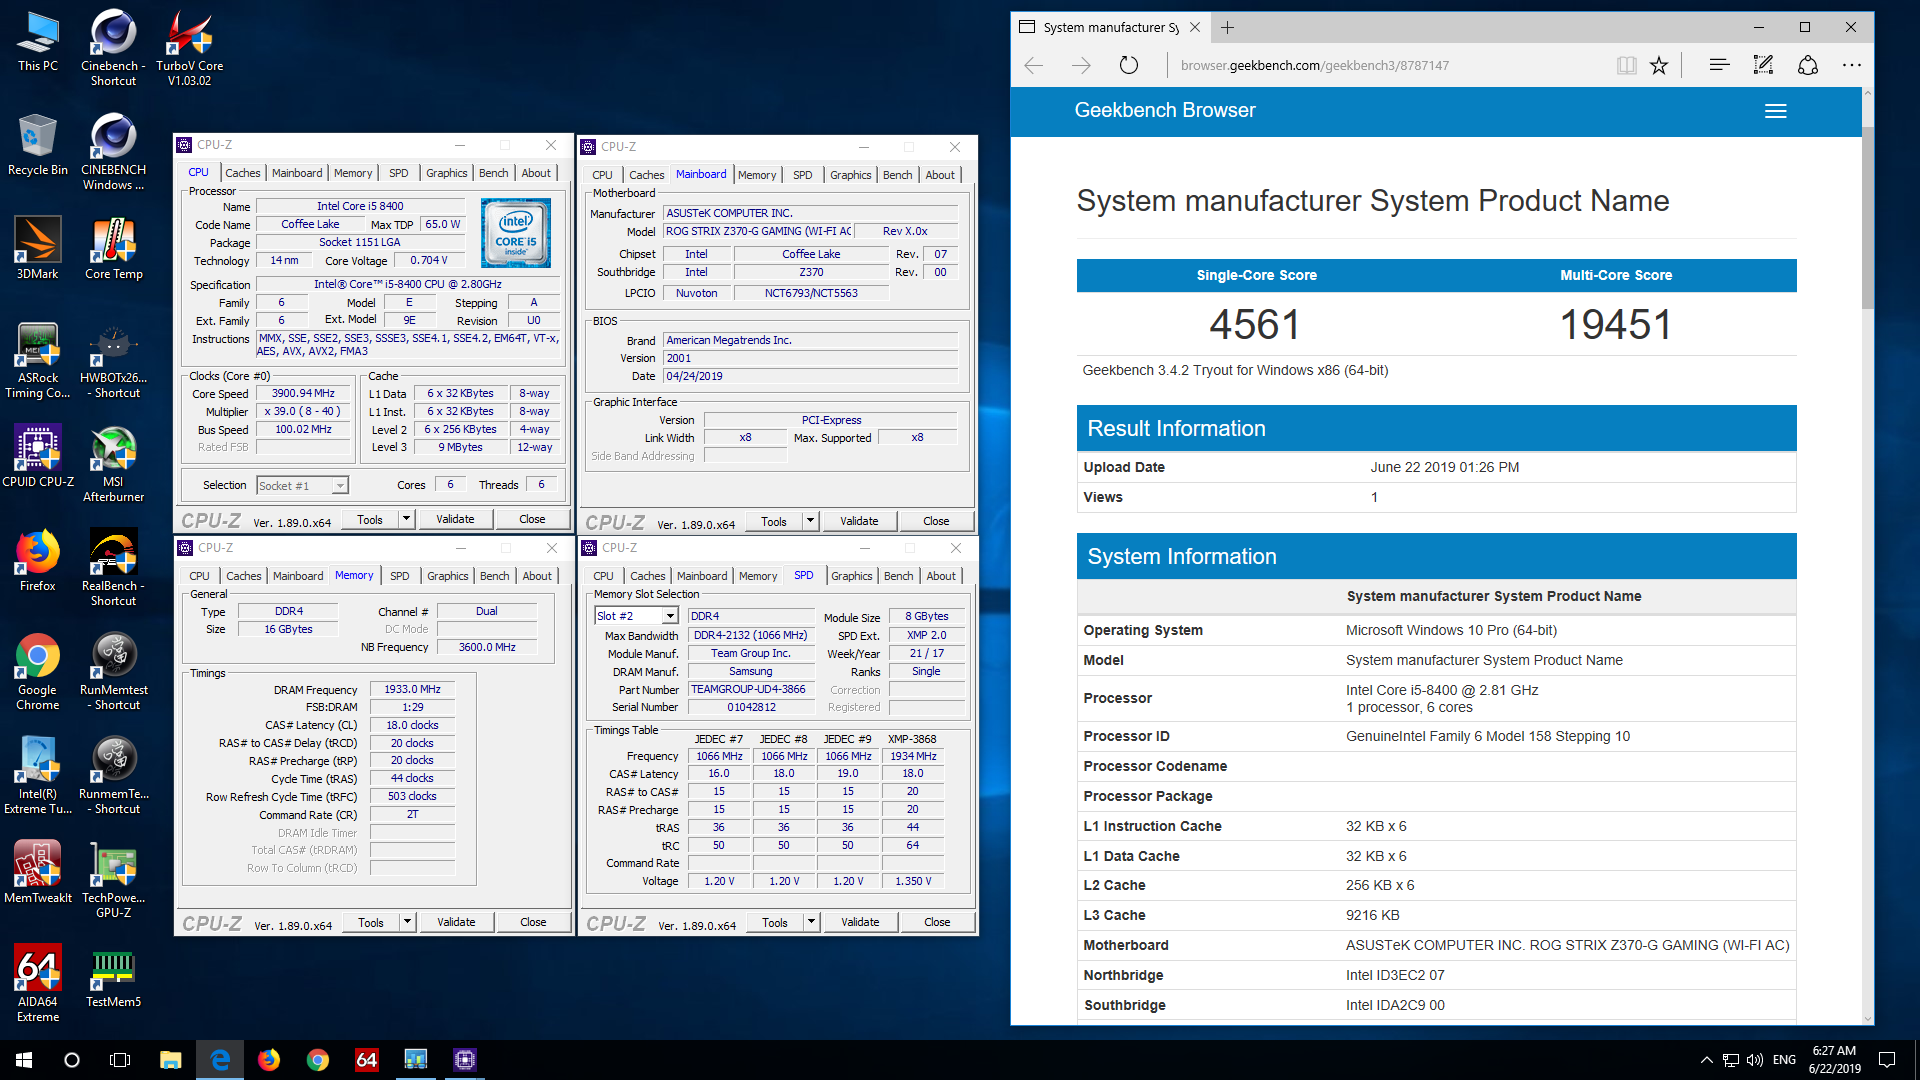
Task: Launch AIDA64 Extreme desktop icon
Action: pyautogui.click(x=38, y=984)
